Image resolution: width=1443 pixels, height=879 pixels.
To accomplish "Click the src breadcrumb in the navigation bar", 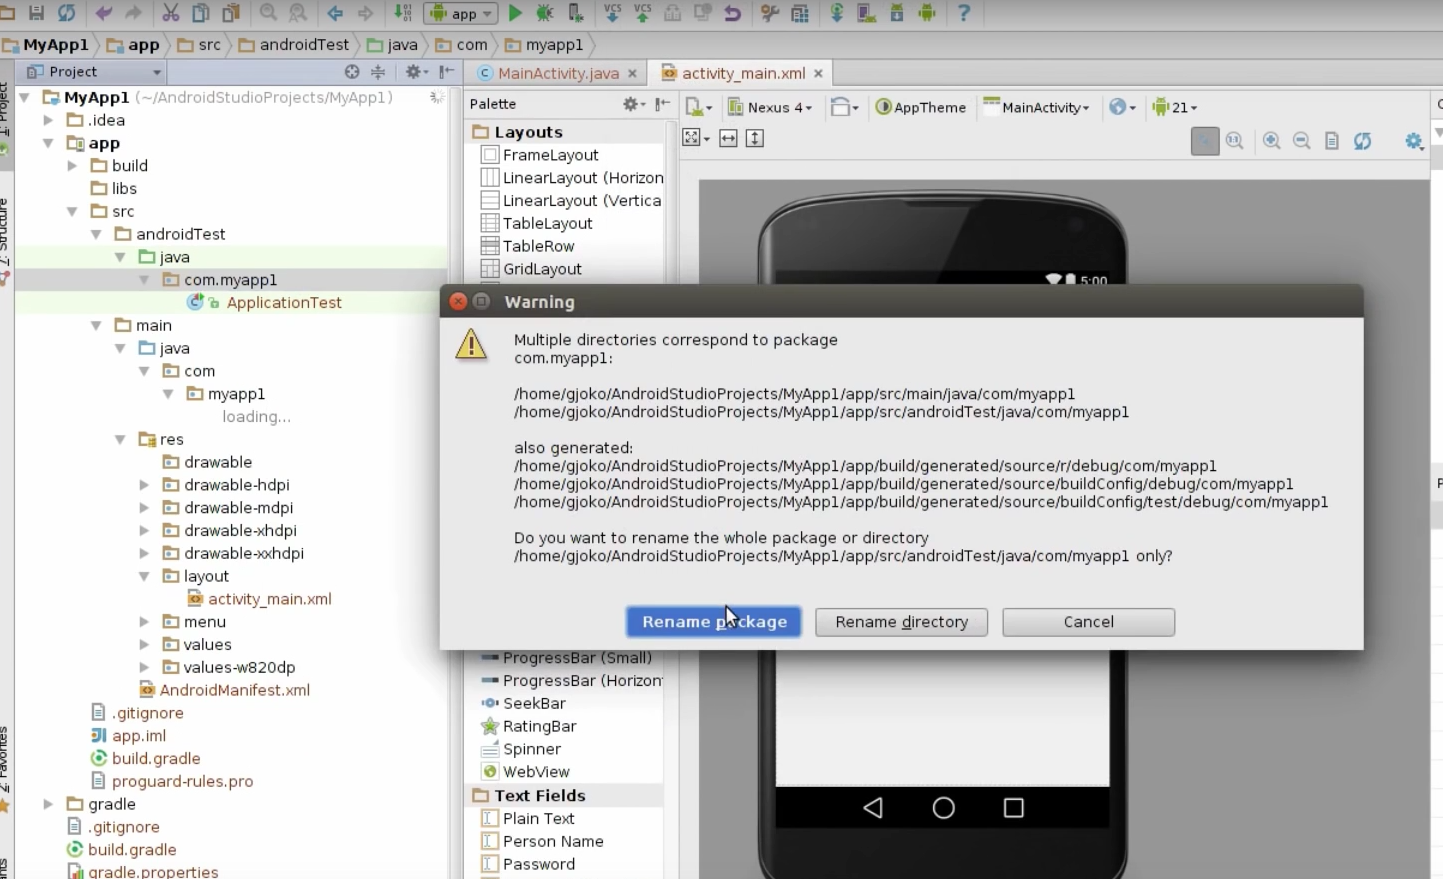I will 200,45.
